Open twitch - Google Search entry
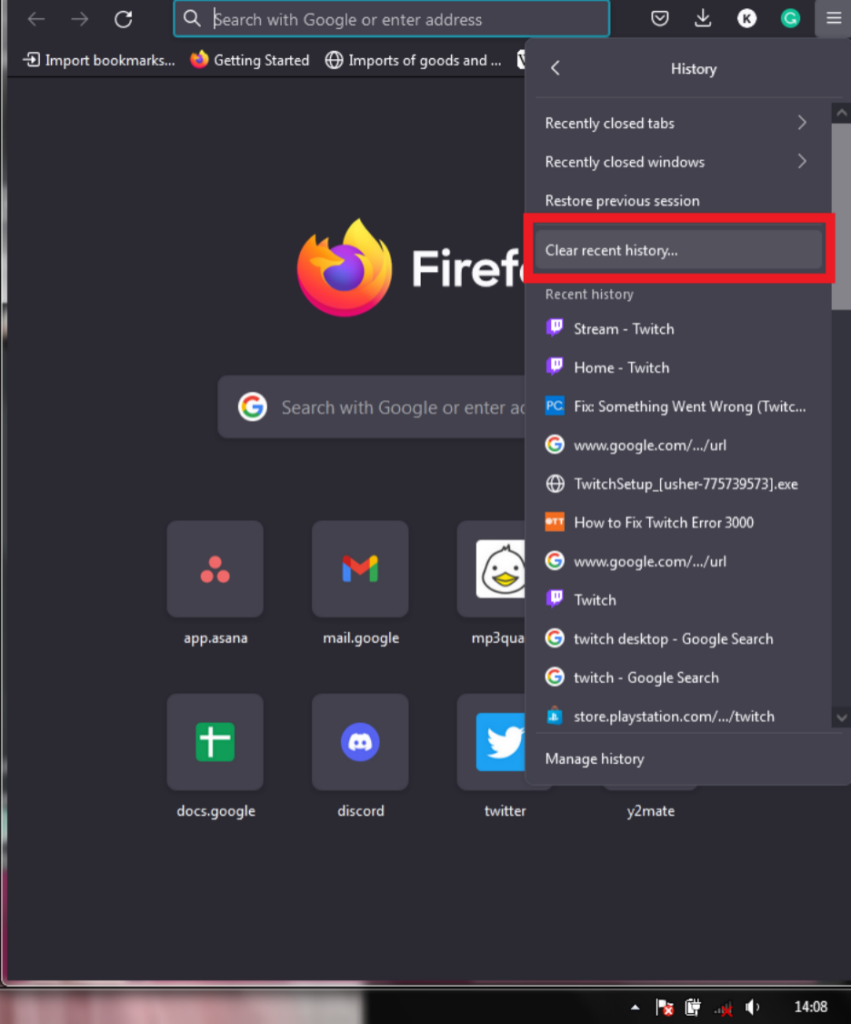The width and height of the screenshot is (851, 1024). click(x=677, y=677)
